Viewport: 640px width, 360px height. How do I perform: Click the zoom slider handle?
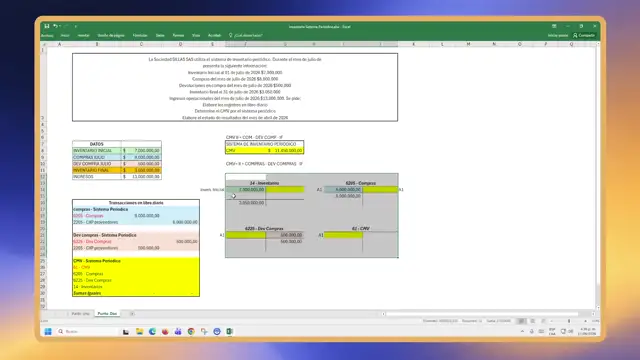(569, 321)
